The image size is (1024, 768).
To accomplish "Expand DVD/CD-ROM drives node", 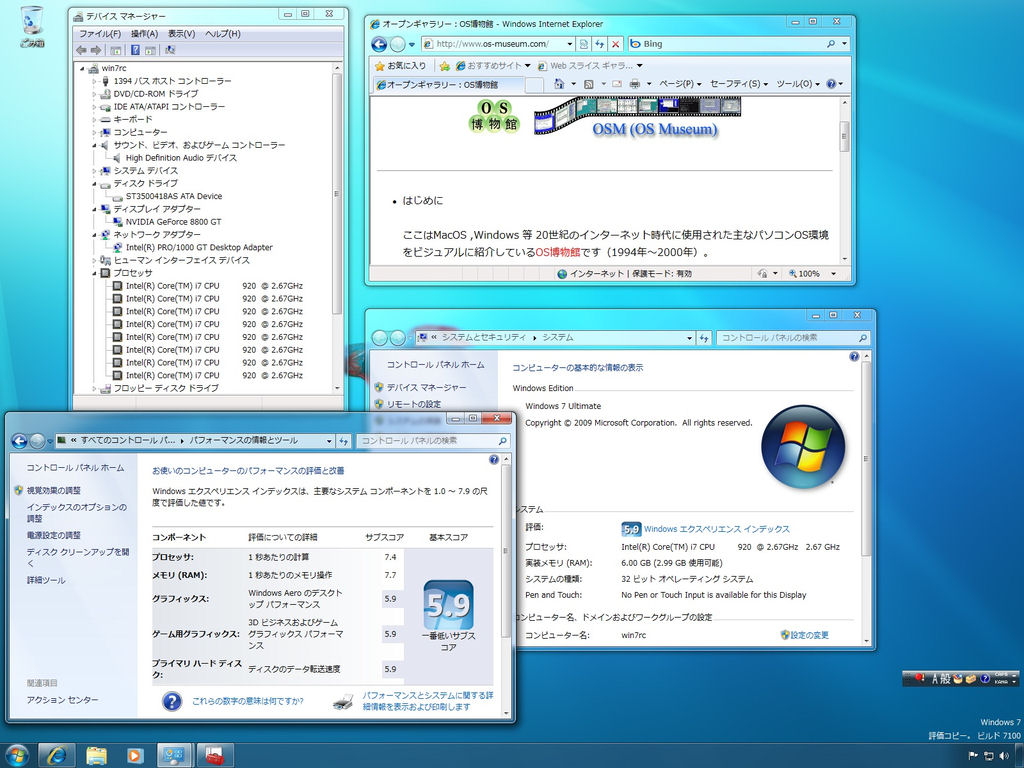I will pyautogui.click(x=95, y=94).
